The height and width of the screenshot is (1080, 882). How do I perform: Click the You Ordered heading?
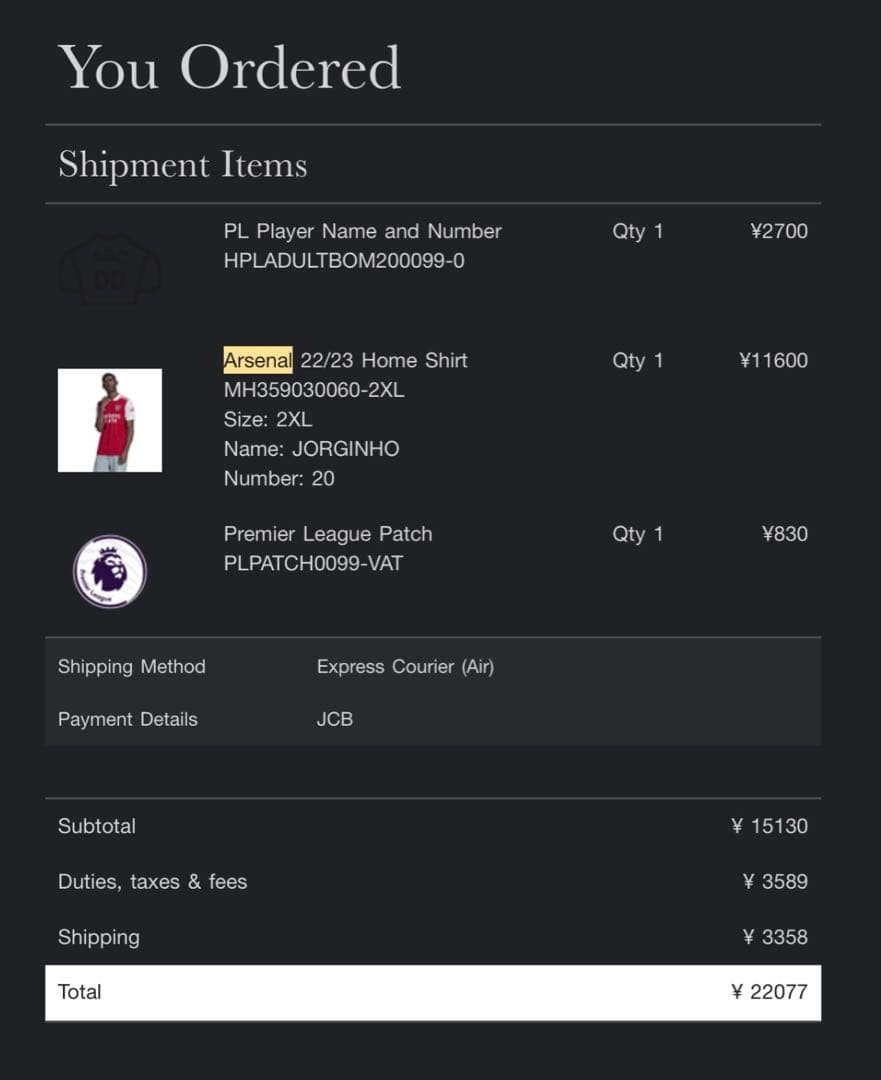229,68
